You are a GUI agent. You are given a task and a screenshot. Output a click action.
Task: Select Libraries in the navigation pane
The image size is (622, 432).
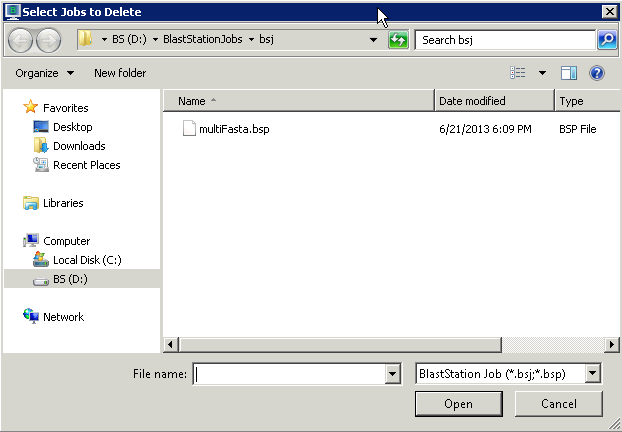(x=63, y=203)
